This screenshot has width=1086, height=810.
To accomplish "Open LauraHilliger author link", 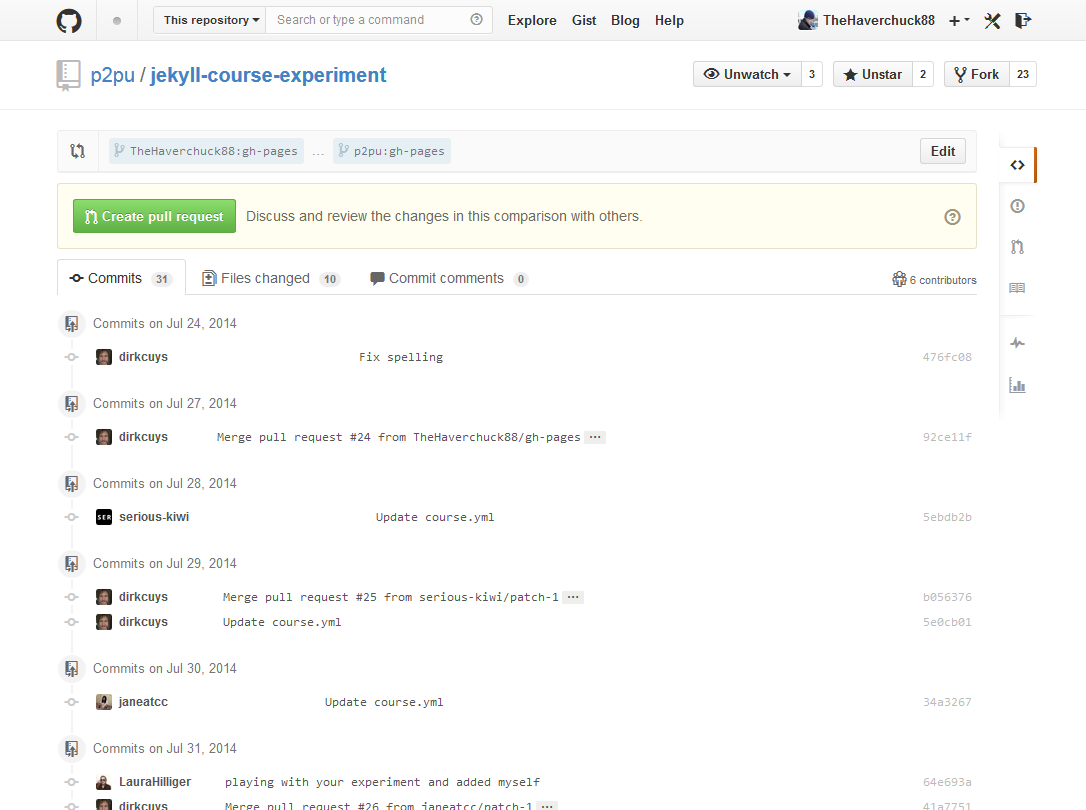I will point(155,782).
